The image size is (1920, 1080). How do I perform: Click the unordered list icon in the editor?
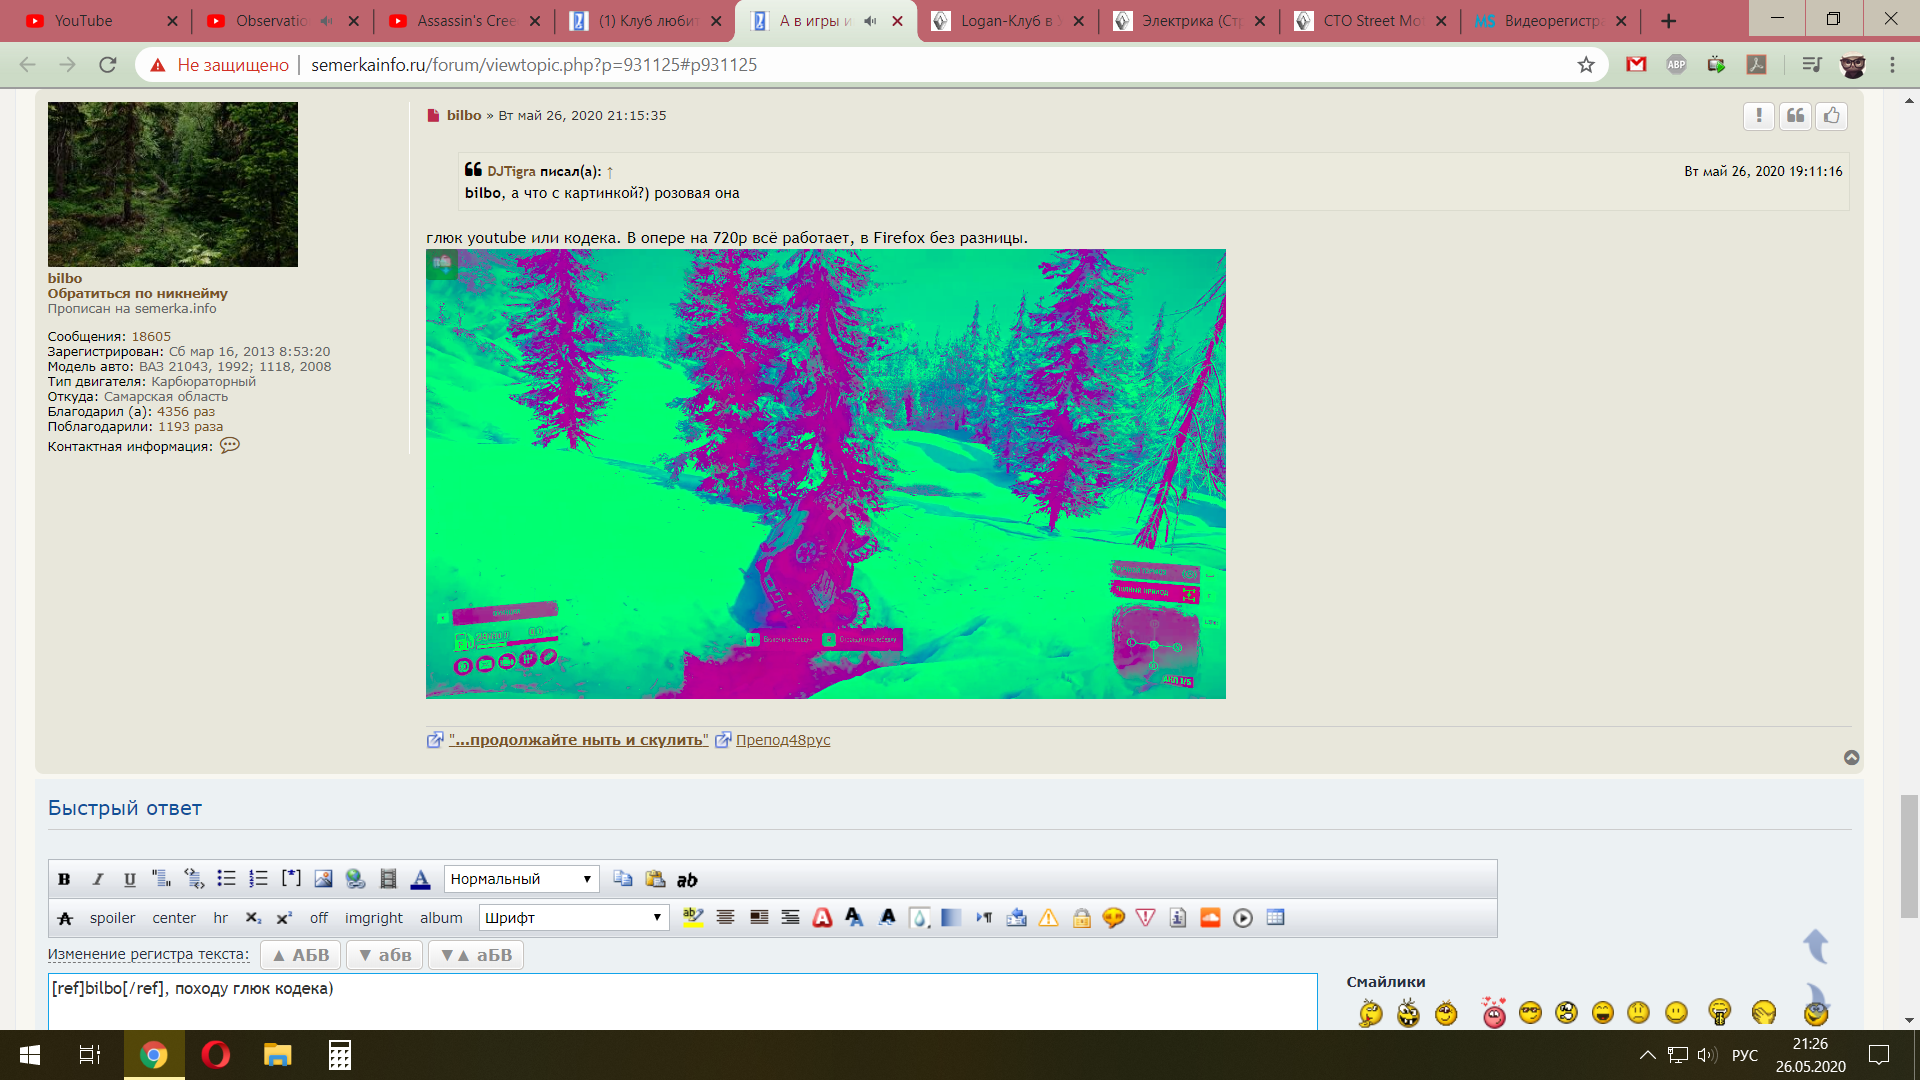[226, 879]
